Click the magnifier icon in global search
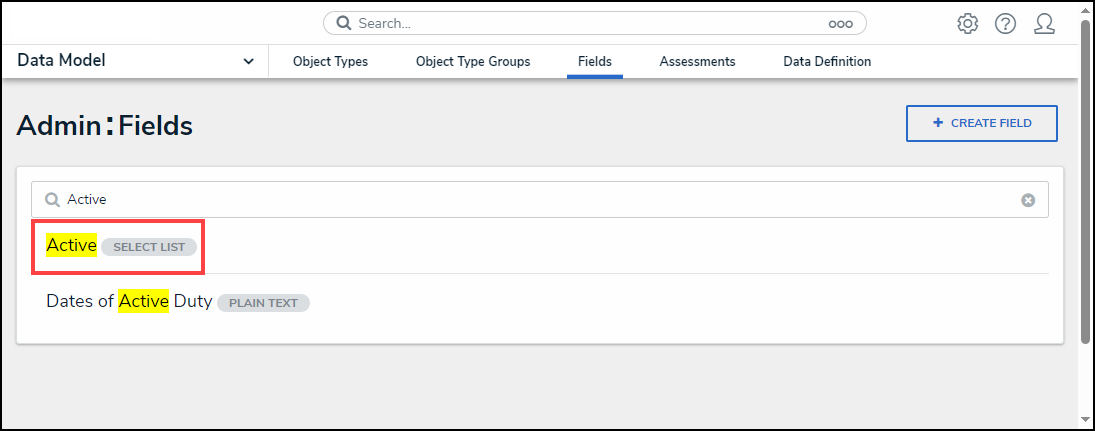Image resolution: width=1095 pixels, height=431 pixels. tap(343, 23)
